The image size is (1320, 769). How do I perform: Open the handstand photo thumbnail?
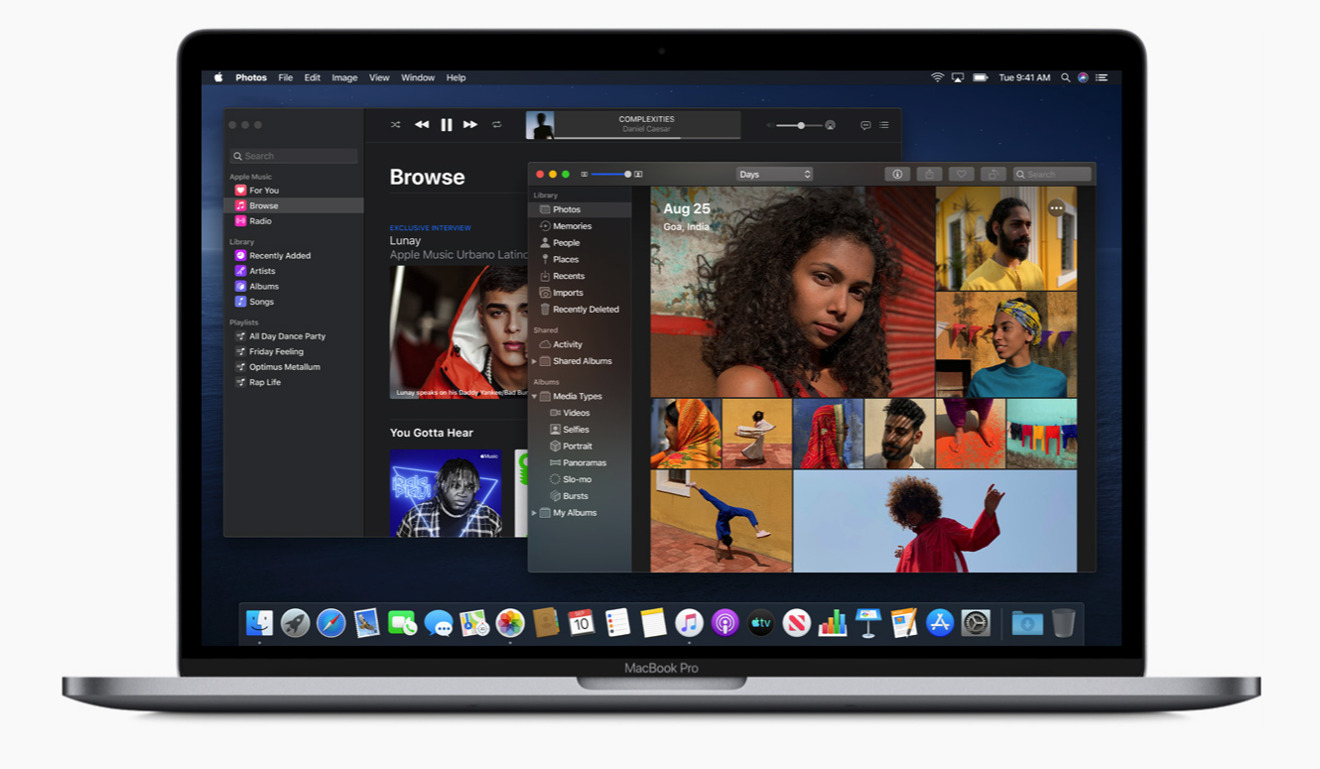coord(721,521)
